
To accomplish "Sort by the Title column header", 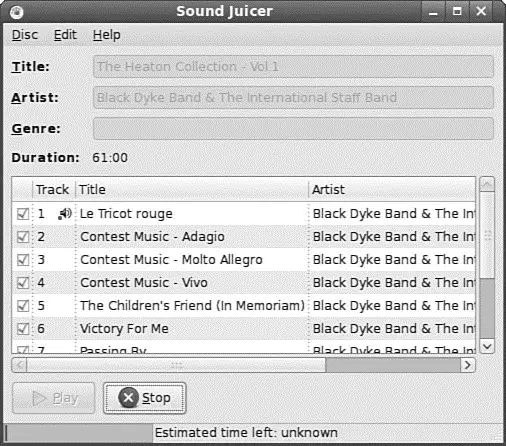I will pyautogui.click(x=192, y=189).
